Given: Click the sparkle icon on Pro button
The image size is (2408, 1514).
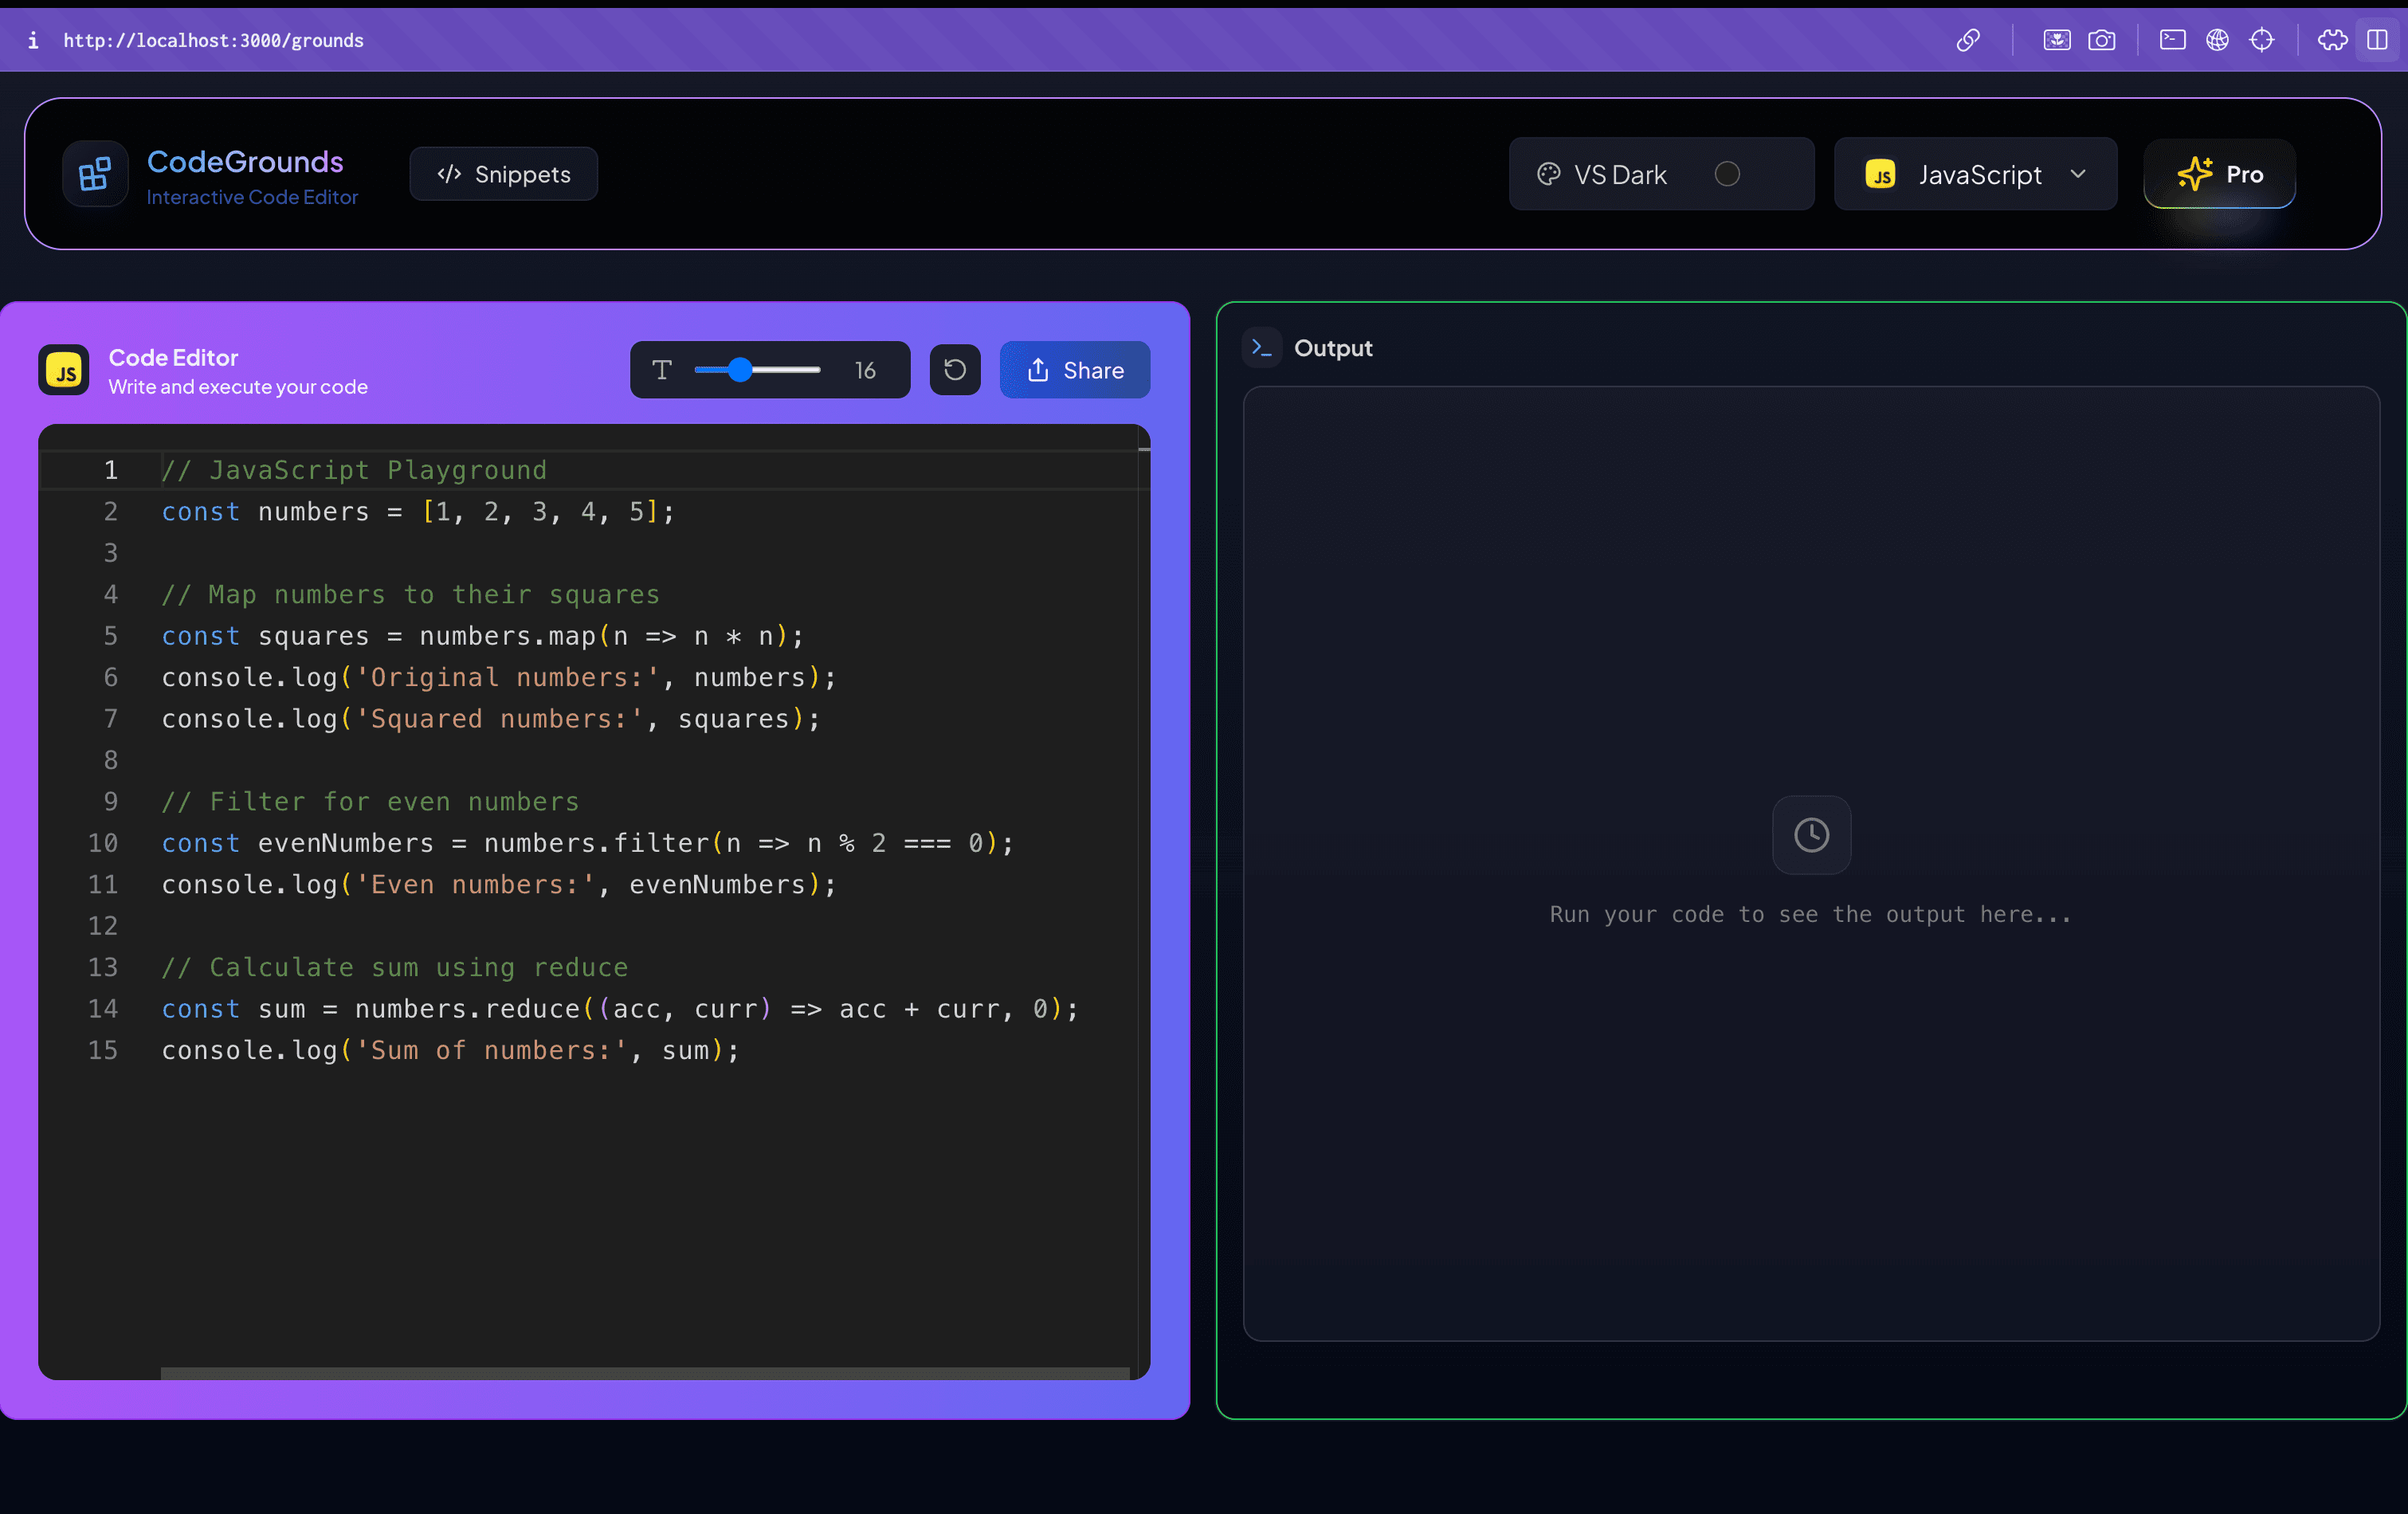Looking at the screenshot, I should pyautogui.click(x=2194, y=174).
